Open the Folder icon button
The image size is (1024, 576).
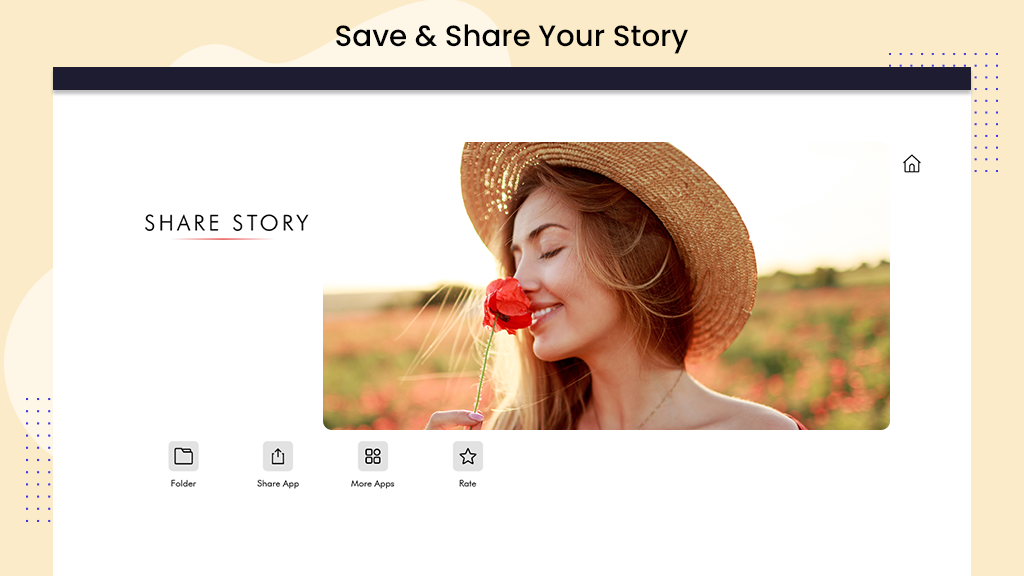pyautogui.click(x=184, y=456)
